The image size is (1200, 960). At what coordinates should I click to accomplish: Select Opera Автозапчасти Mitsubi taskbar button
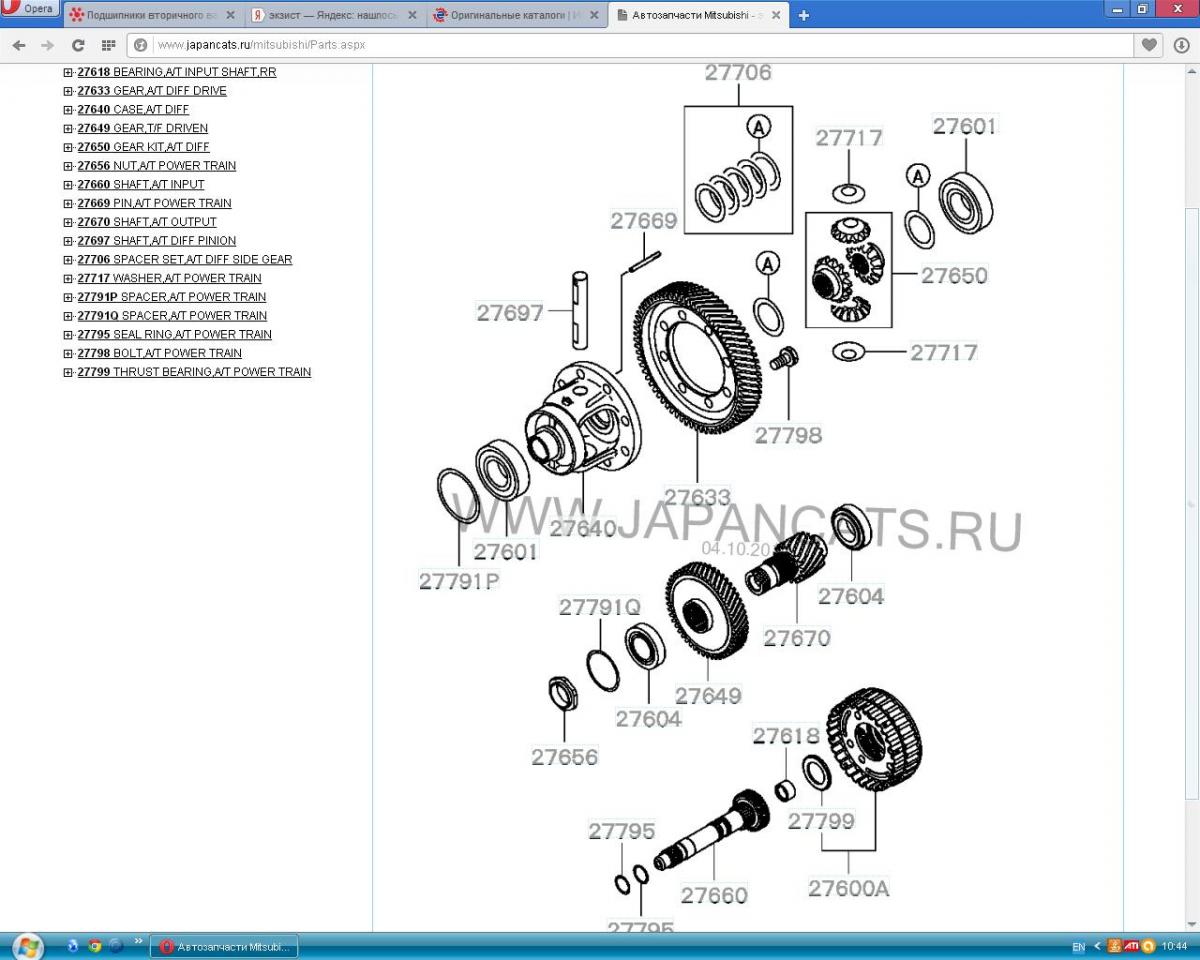pos(223,946)
